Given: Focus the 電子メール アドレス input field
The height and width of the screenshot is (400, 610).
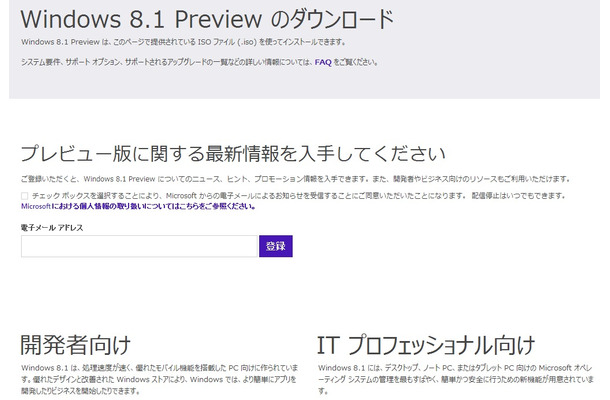Looking at the screenshot, I should click(139, 246).
